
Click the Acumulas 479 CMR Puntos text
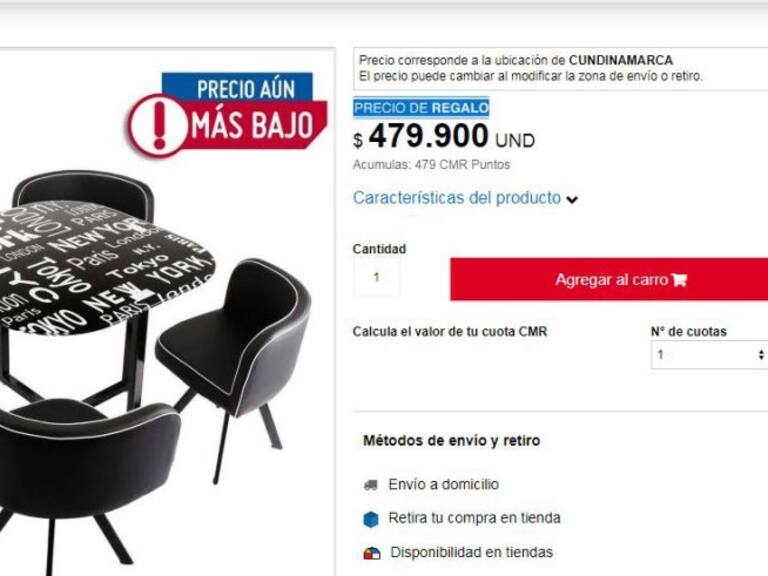click(x=431, y=165)
